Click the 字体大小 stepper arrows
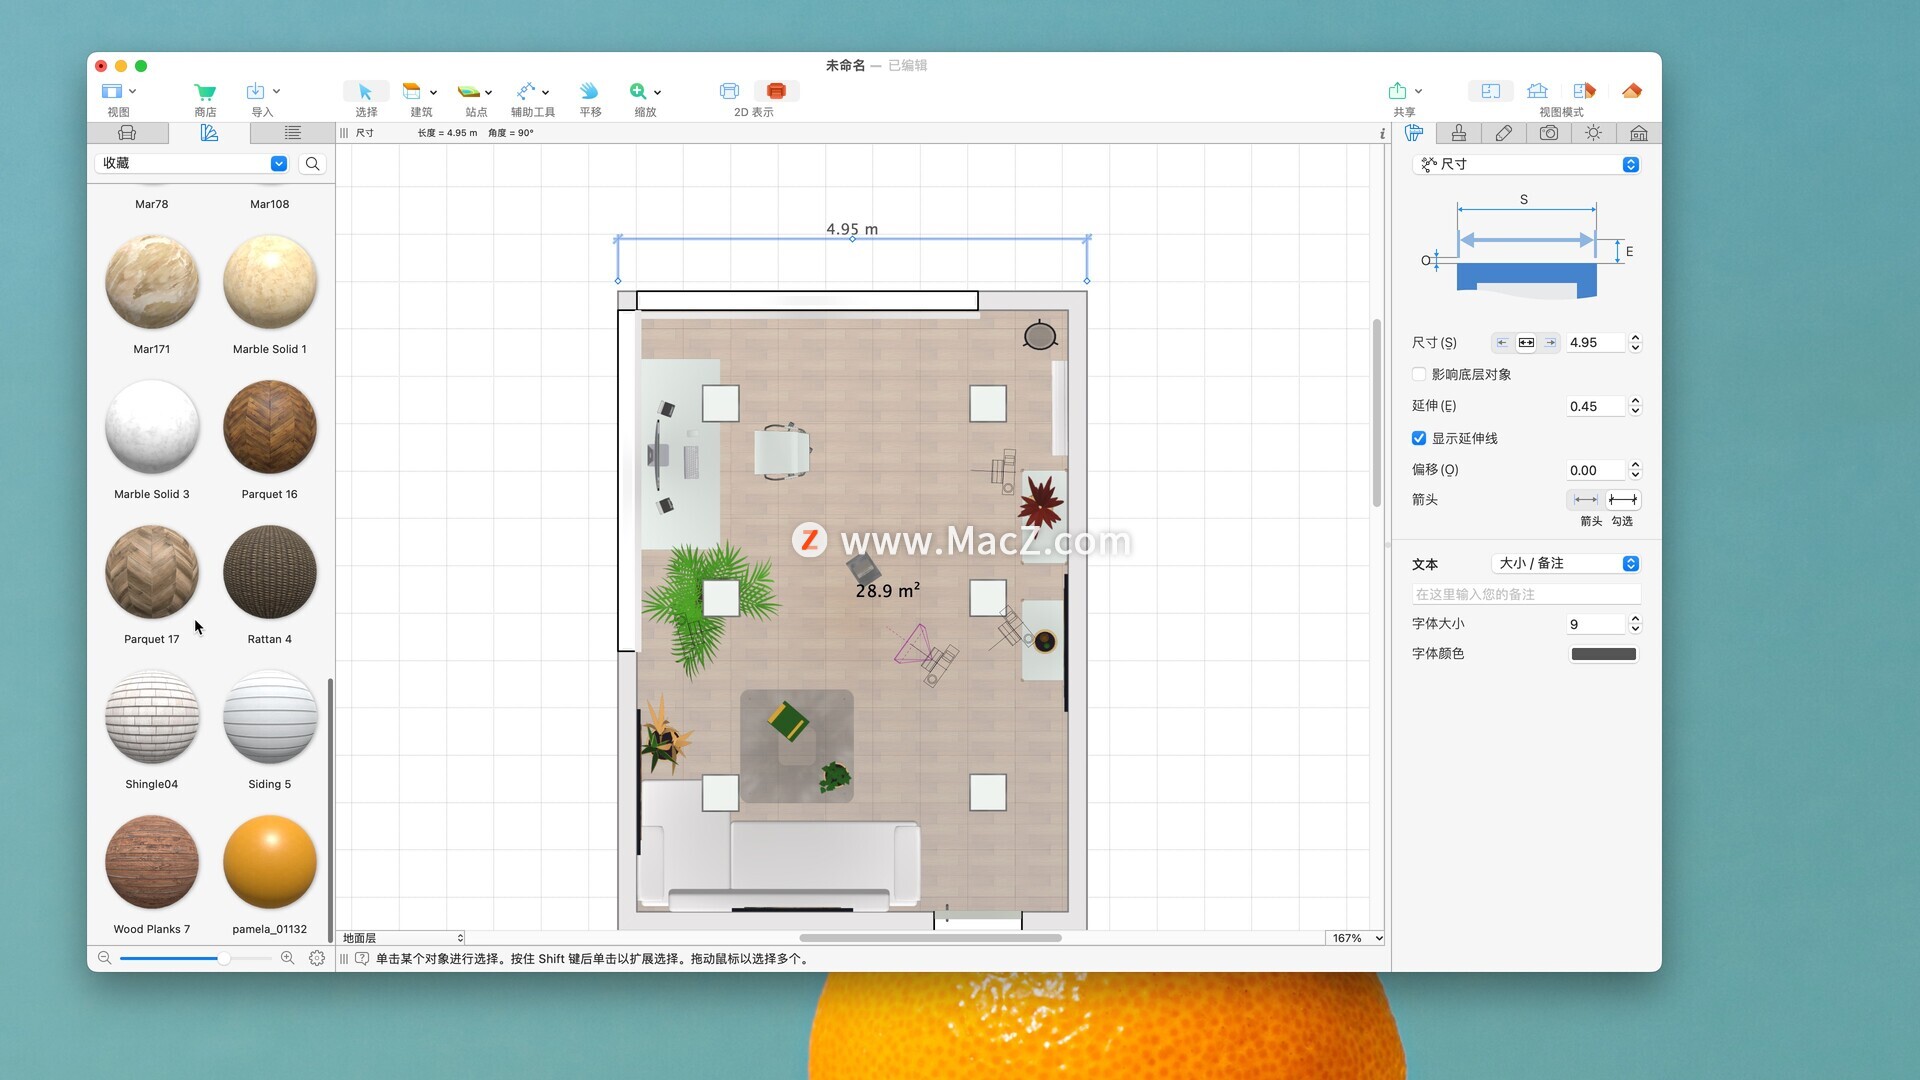 (1636, 624)
